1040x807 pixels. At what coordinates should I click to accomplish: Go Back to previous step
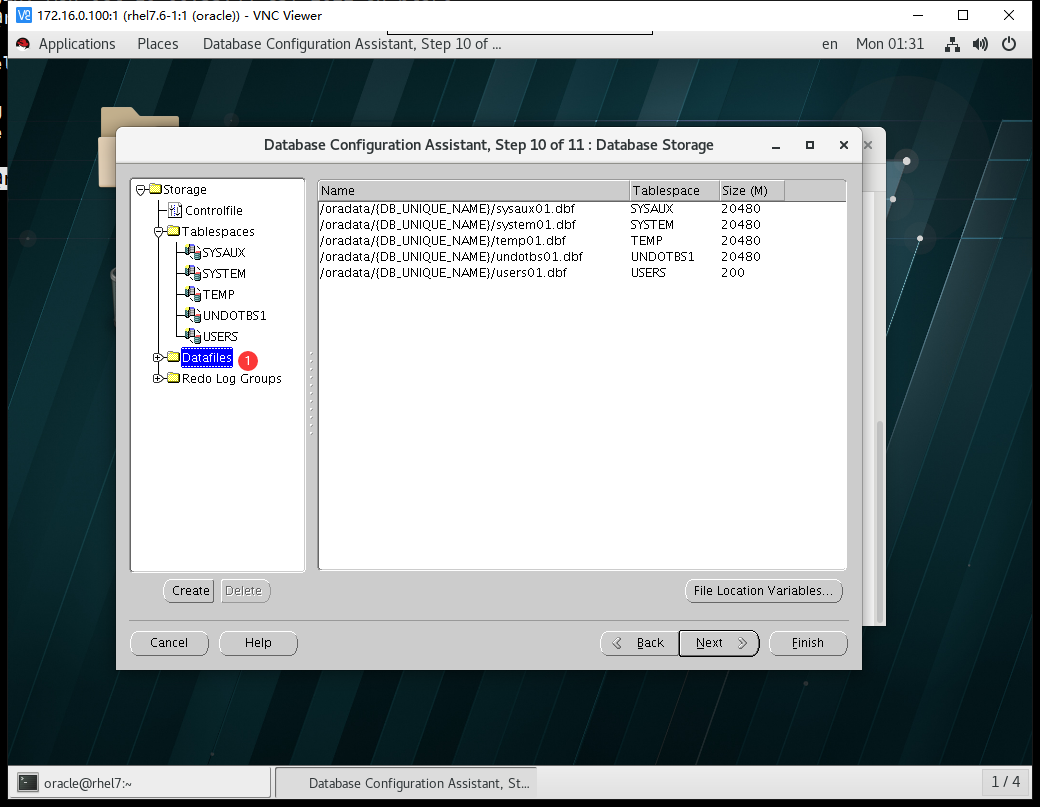(x=639, y=643)
